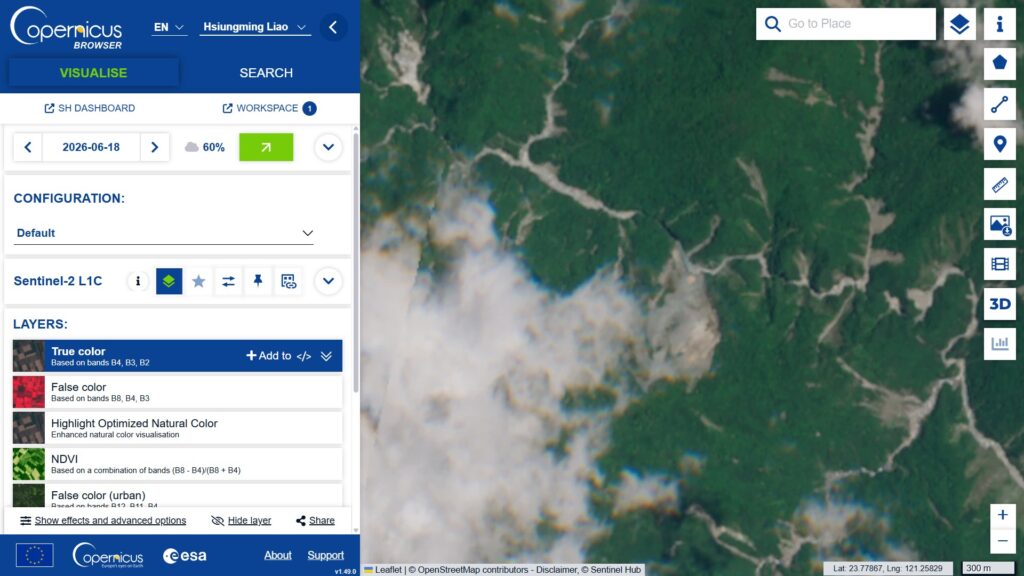Click the Copernicus Browser logo
This screenshot has height=576, width=1024.
(x=66, y=28)
